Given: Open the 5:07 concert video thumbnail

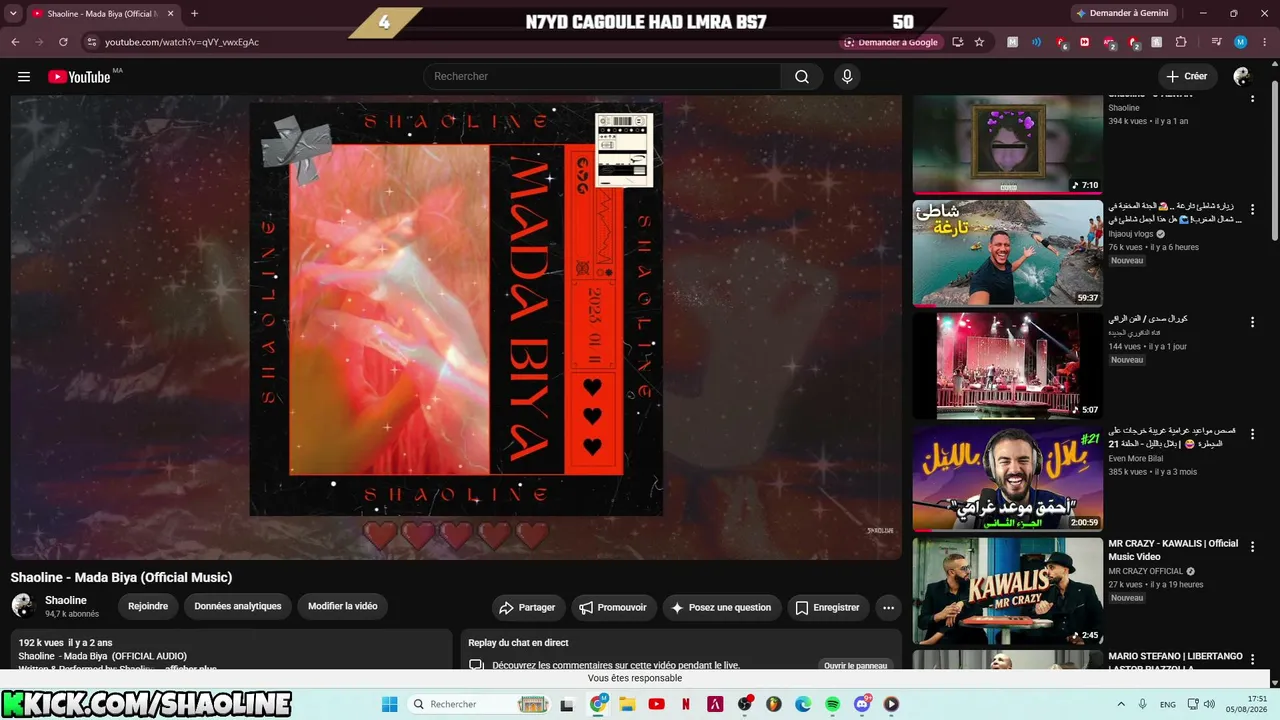Looking at the screenshot, I should (x=1008, y=366).
